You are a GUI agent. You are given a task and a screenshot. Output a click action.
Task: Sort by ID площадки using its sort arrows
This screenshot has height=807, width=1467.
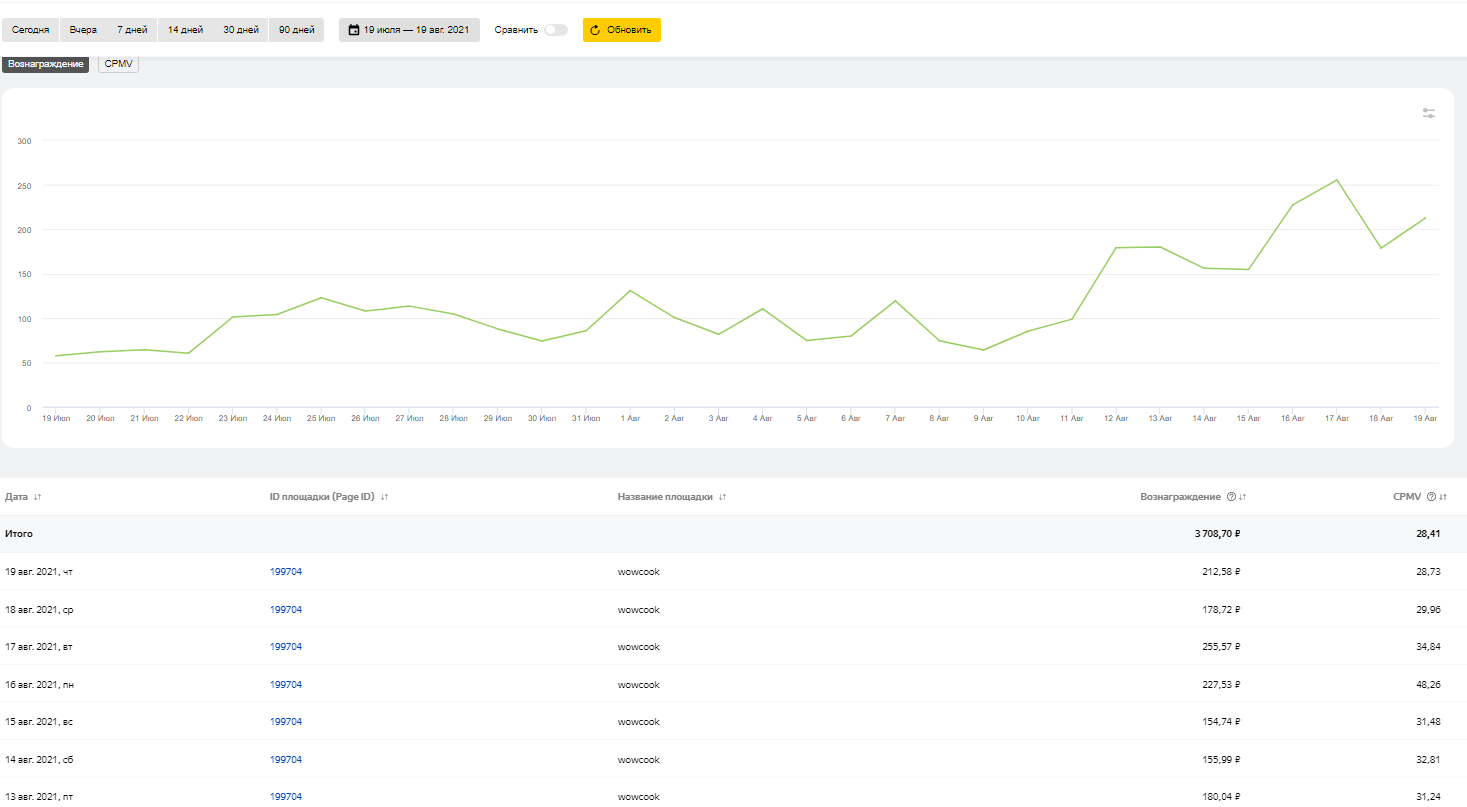tap(384, 497)
